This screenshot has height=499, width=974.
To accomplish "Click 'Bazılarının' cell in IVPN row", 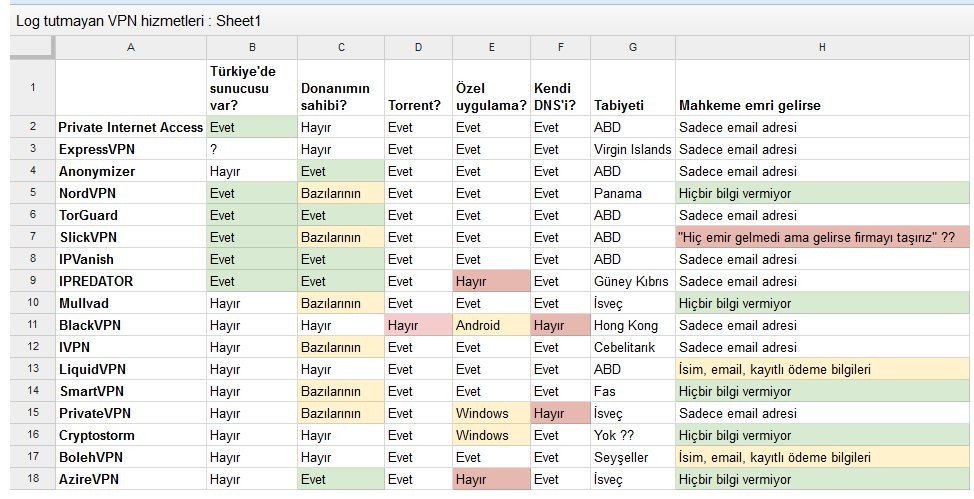I will pyautogui.click(x=340, y=347).
